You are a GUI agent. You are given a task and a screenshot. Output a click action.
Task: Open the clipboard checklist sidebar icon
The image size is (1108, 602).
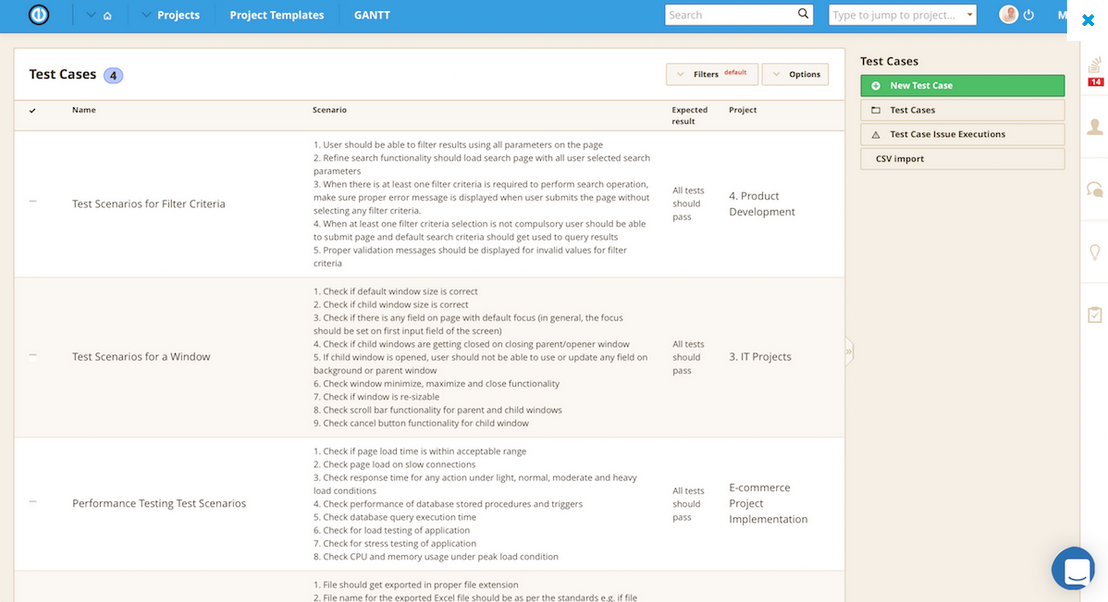click(1095, 314)
